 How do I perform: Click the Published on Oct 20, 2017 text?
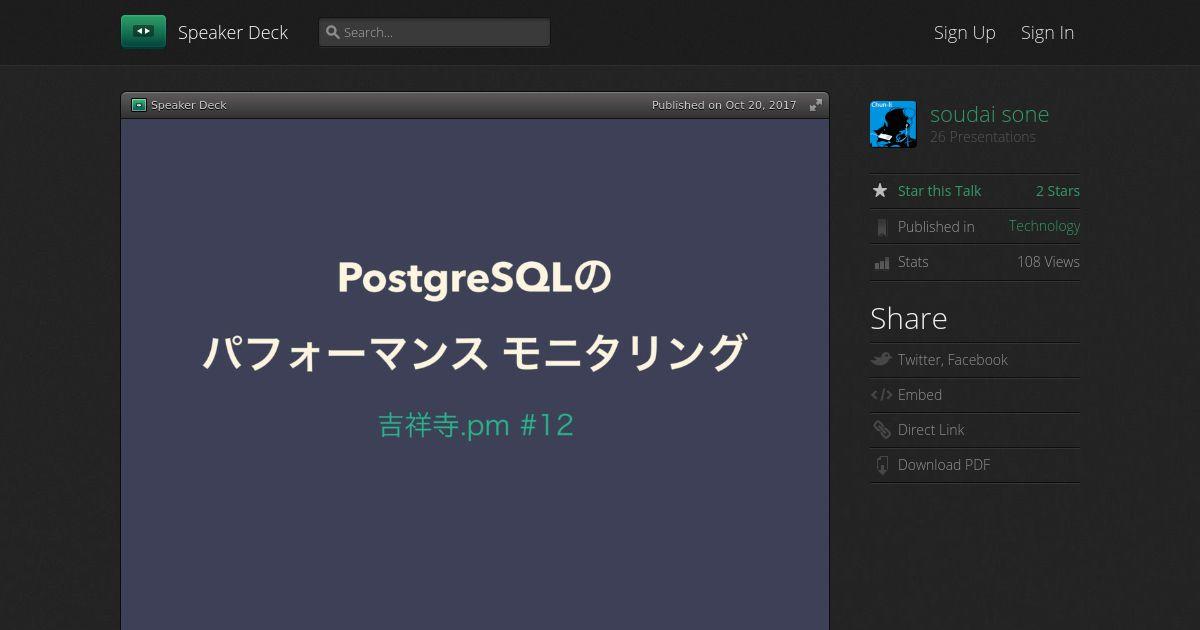coord(724,105)
